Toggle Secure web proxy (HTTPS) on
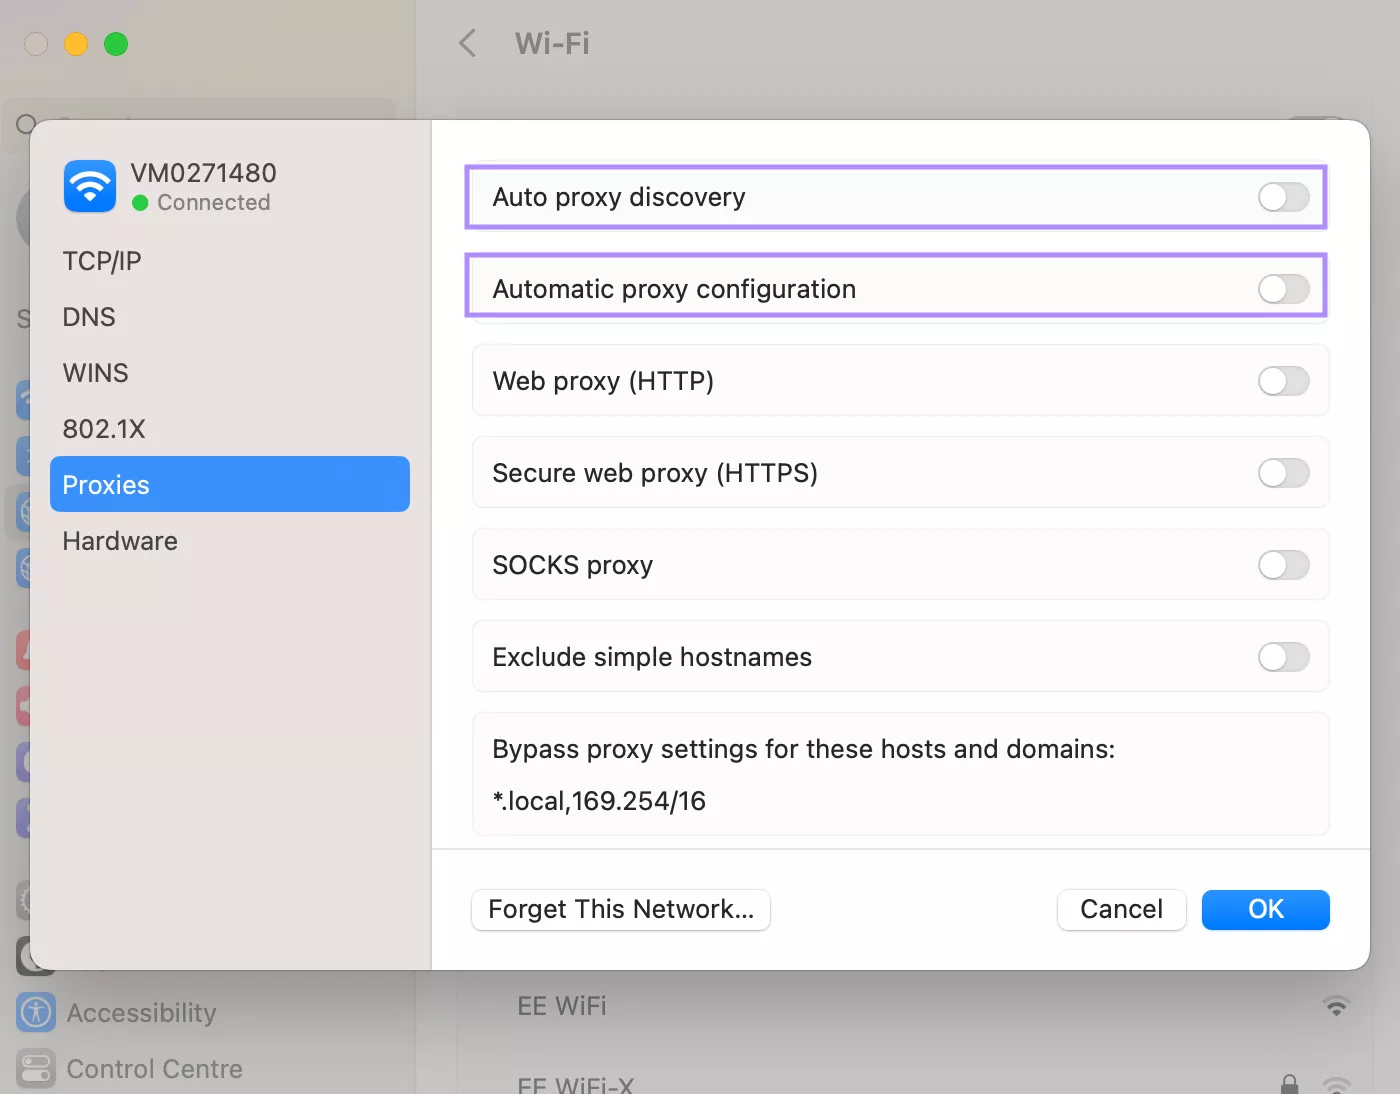1400x1094 pixels. [x=1283, y=473]
